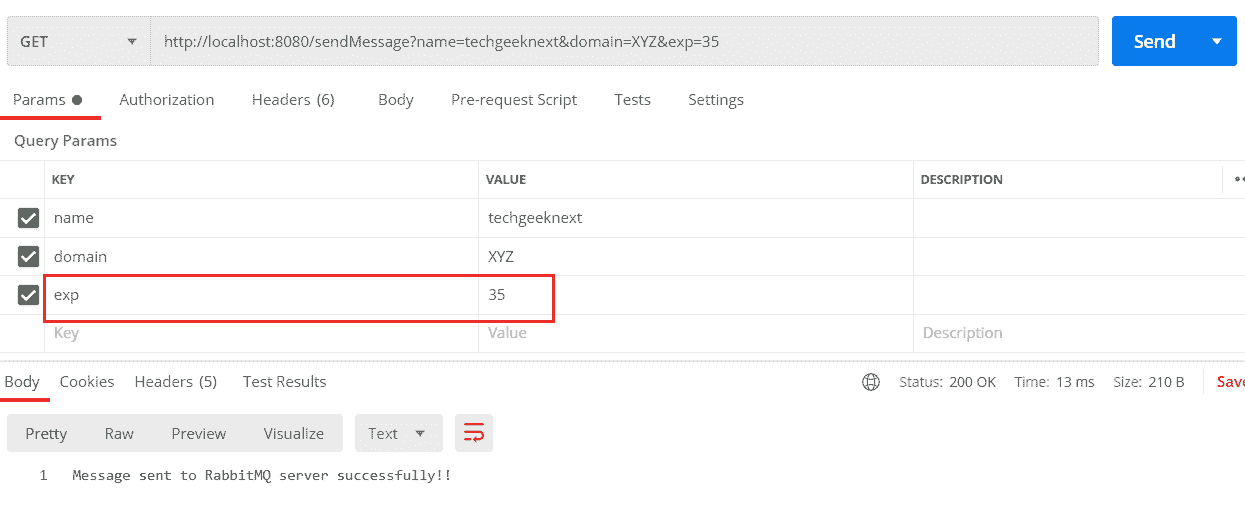Uncheck the domain parameter checkbox
1245x505 pixels.
point(28,257)
